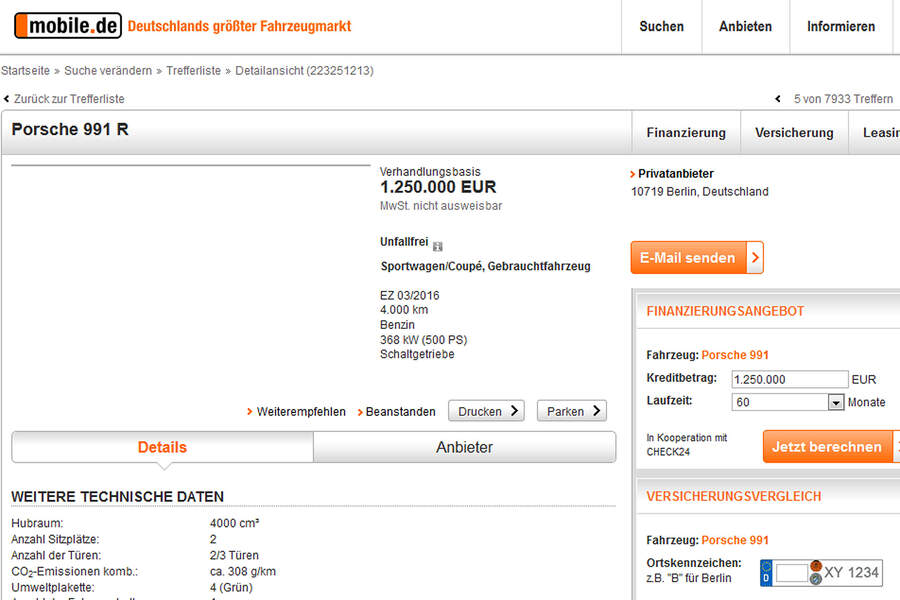Click the 'Schaltgetriebe' text
Viewport: 900px width, 600px height.
point(417,354)
